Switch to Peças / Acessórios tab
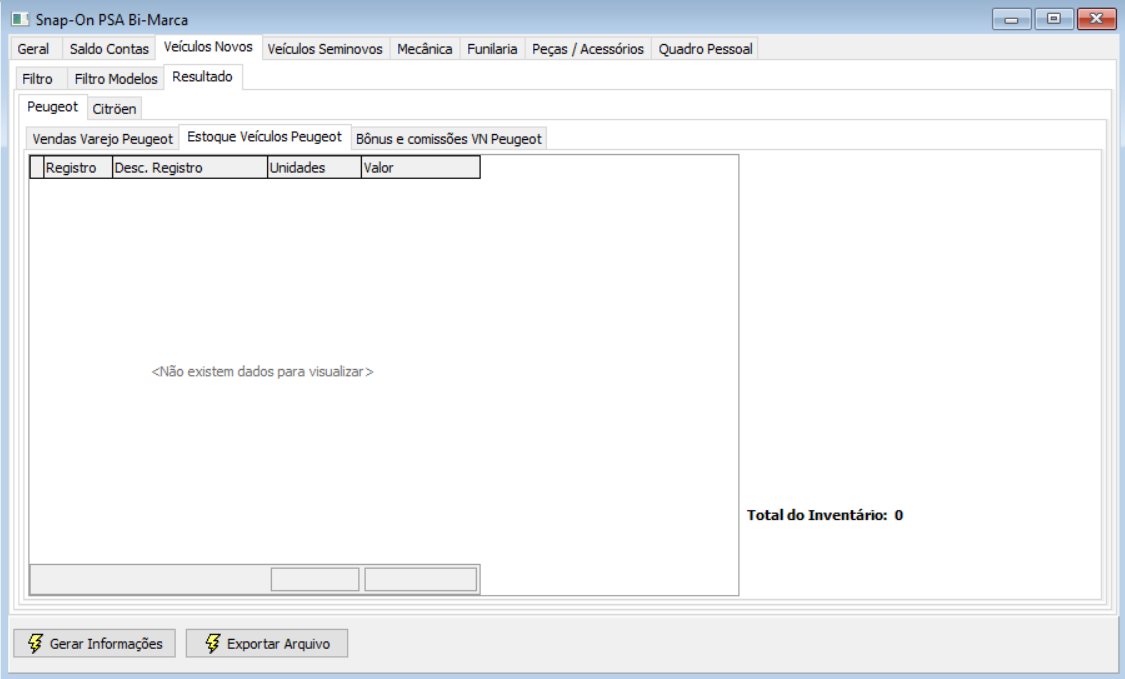 pos(588,49)
